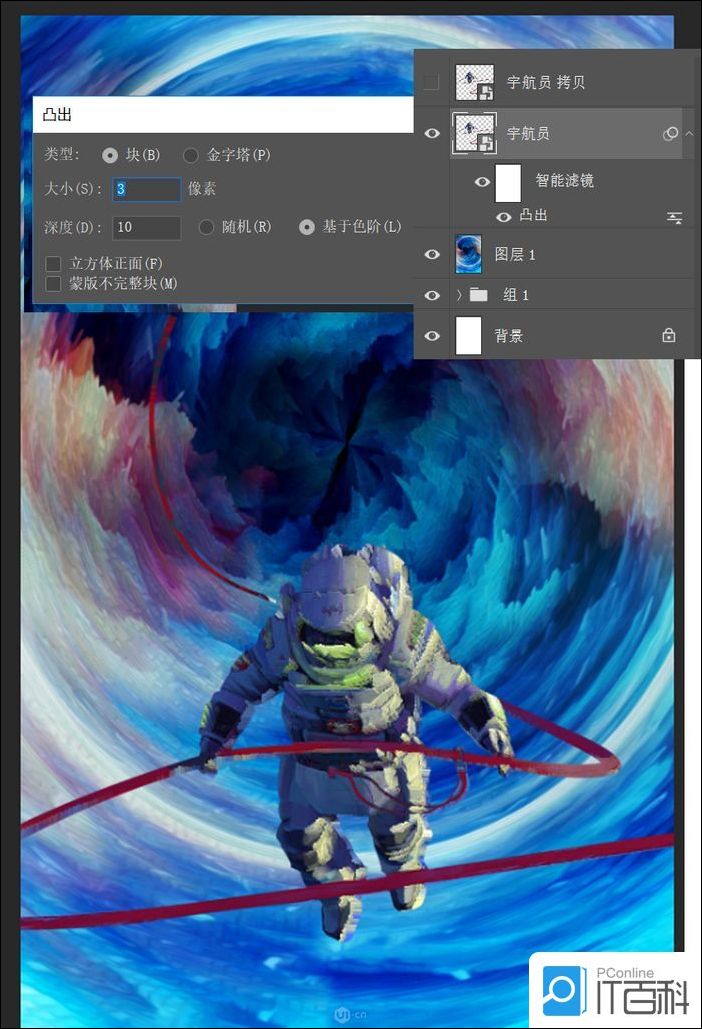Viewport: 702px width, 1029px height.
Task: Select the 图层 1 layer thumbnail
Action: (468, 254)
